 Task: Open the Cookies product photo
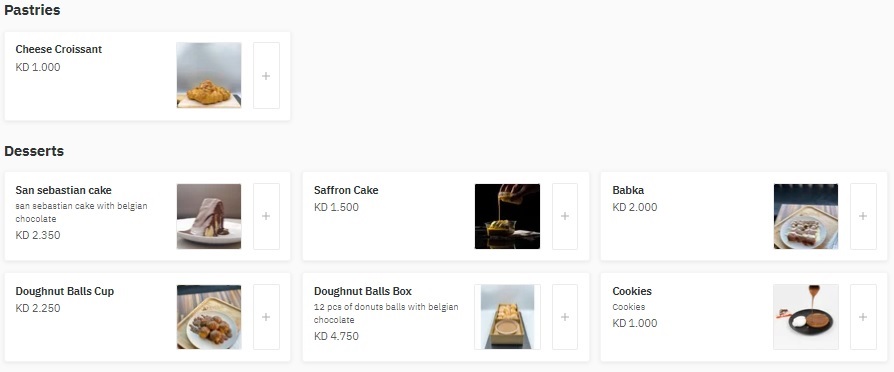pyautogui.click(x=806, y=317)
